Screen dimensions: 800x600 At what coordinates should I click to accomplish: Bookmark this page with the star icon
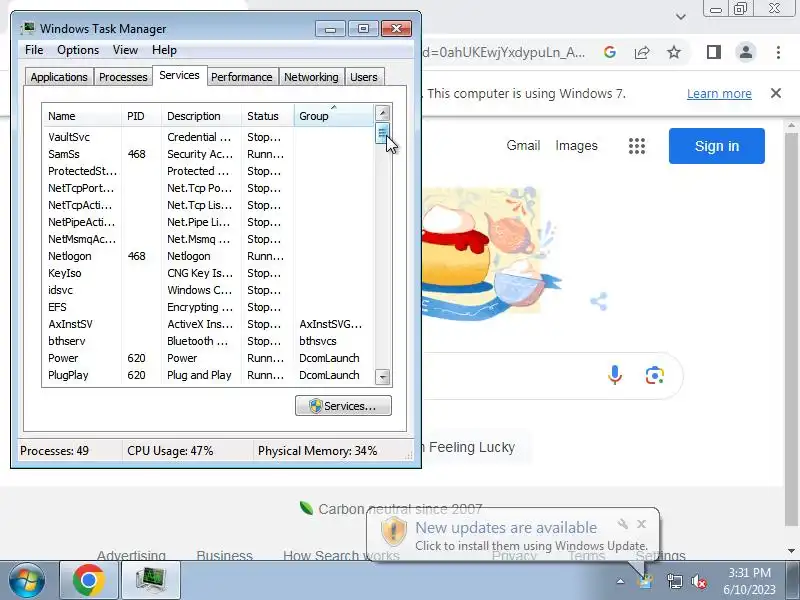click(x=674, y=52)
